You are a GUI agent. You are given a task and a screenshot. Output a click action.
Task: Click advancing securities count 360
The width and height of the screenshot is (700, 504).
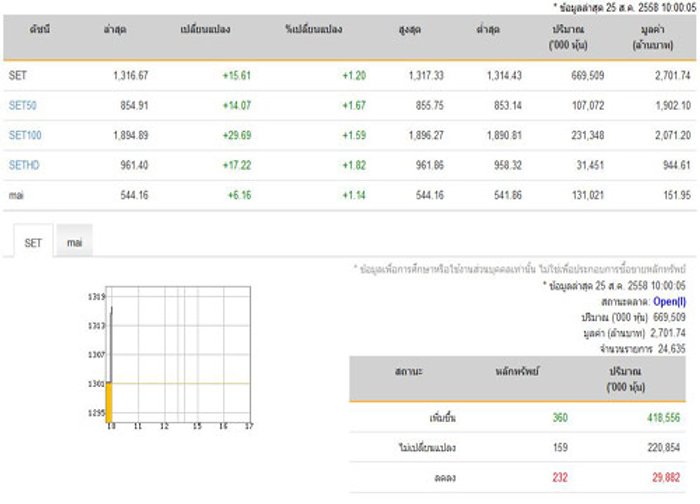coord(560,418)
